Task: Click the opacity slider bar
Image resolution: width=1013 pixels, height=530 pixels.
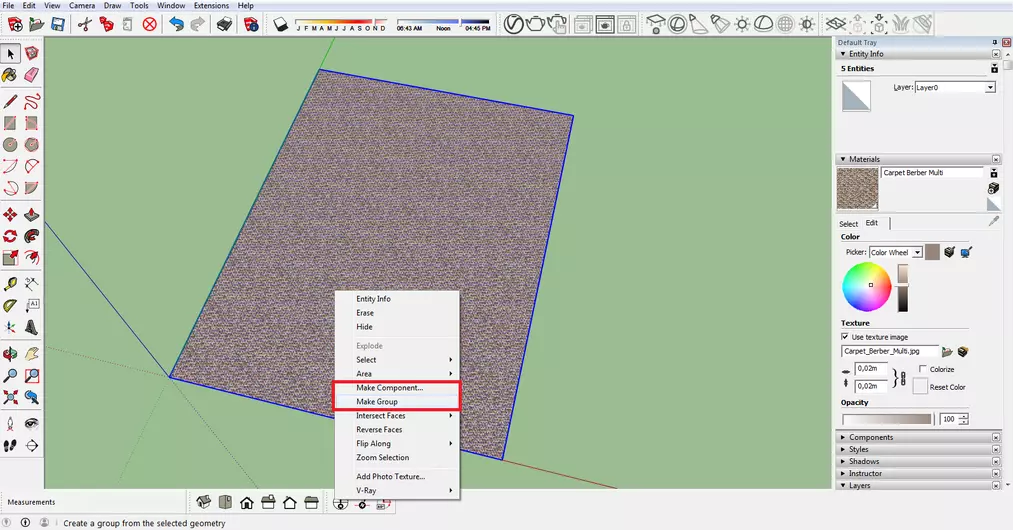Action: tap(887, 419)
